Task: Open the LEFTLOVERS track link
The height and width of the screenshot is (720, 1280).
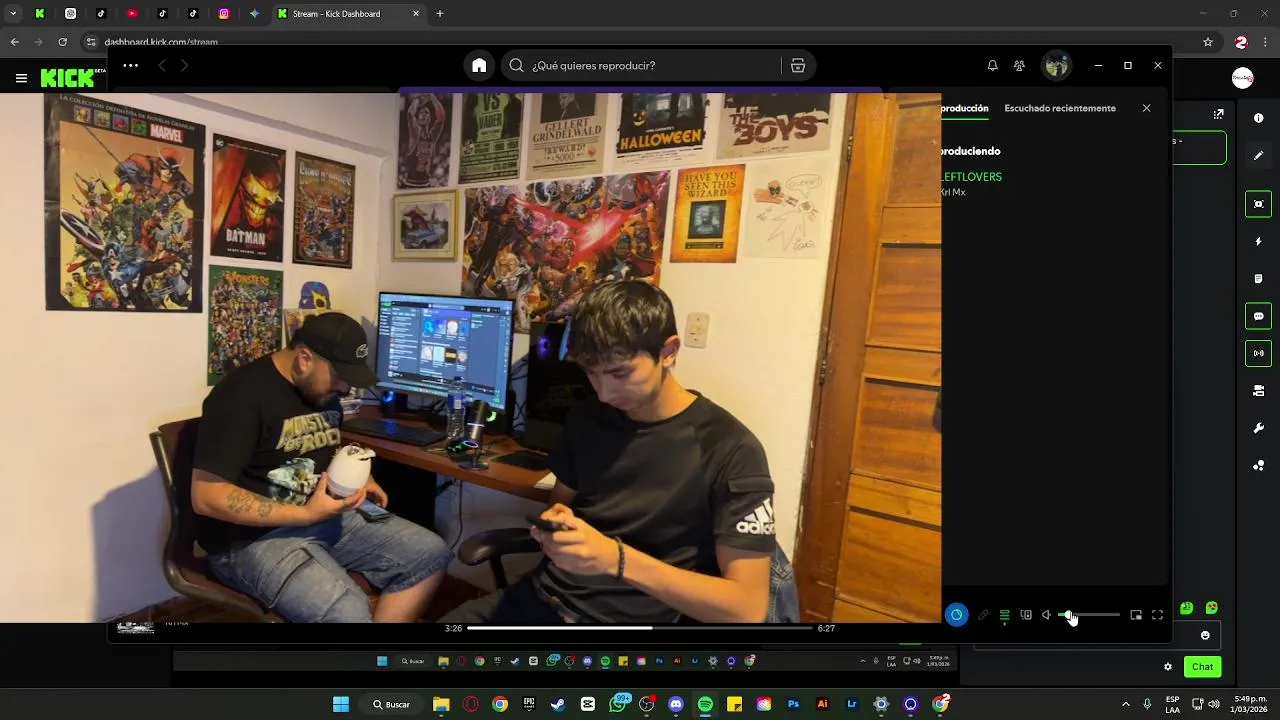Action: click(971, 177)
